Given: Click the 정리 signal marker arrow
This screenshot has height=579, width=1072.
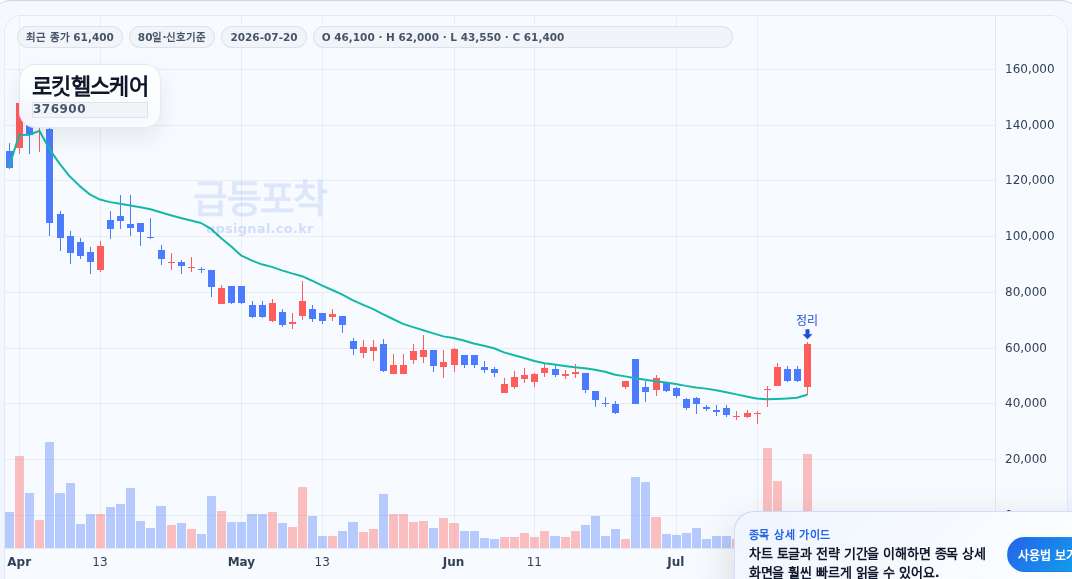Looking at the screenshot, I should coord(807,334).
